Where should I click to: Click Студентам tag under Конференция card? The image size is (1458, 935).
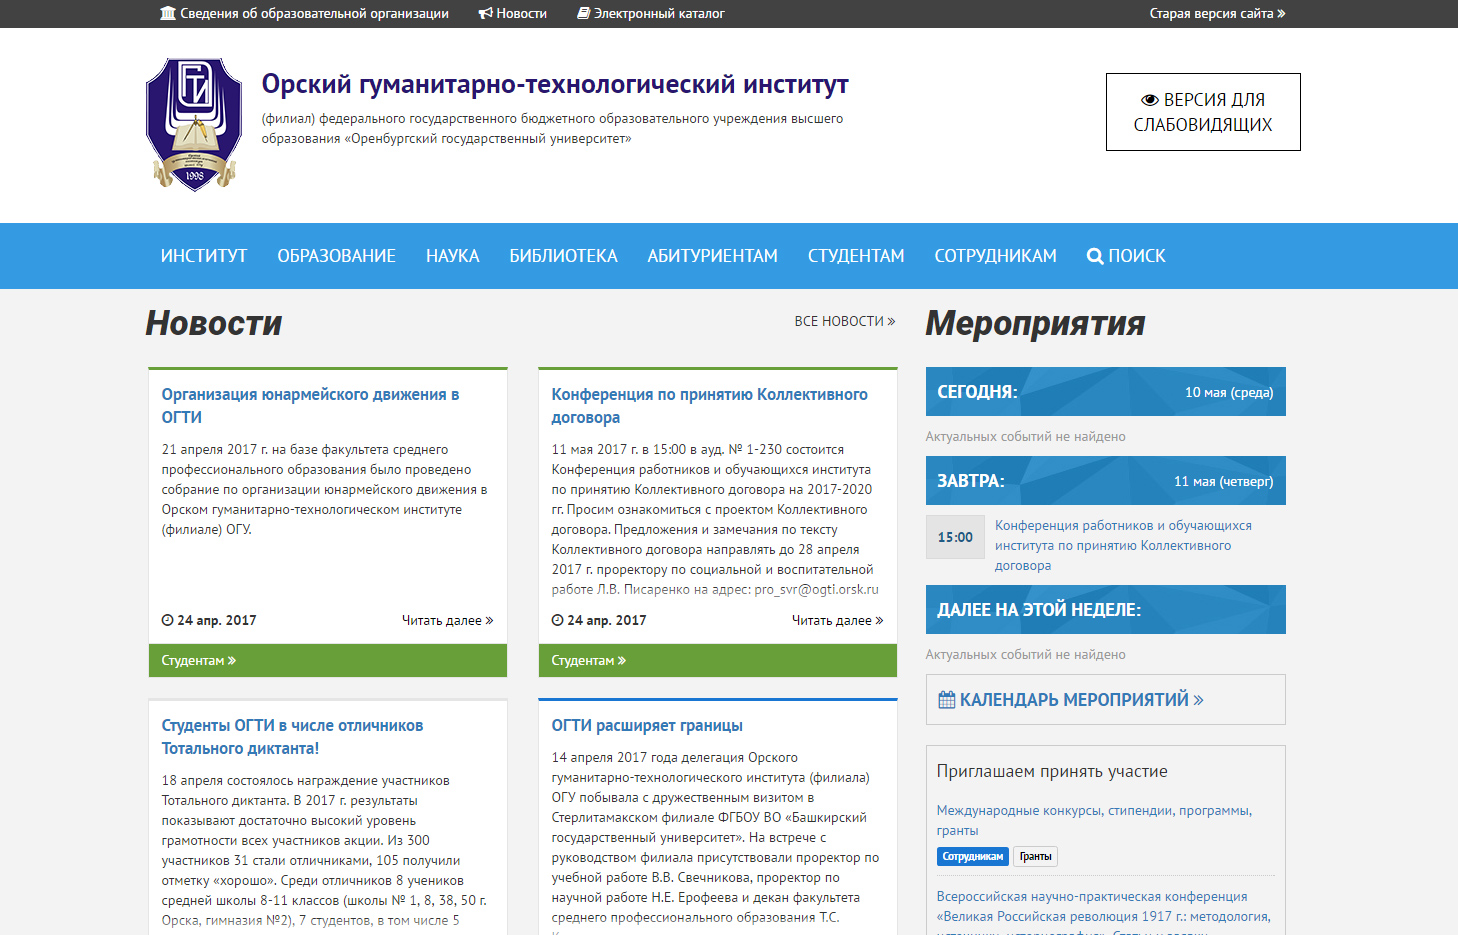pos(589,660)
